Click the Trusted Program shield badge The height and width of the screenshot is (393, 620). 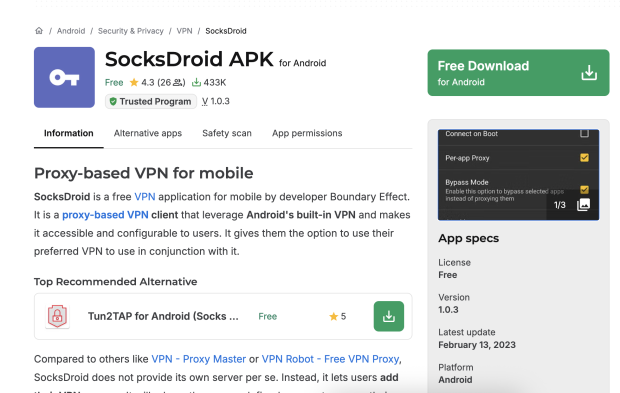[151, 102]
